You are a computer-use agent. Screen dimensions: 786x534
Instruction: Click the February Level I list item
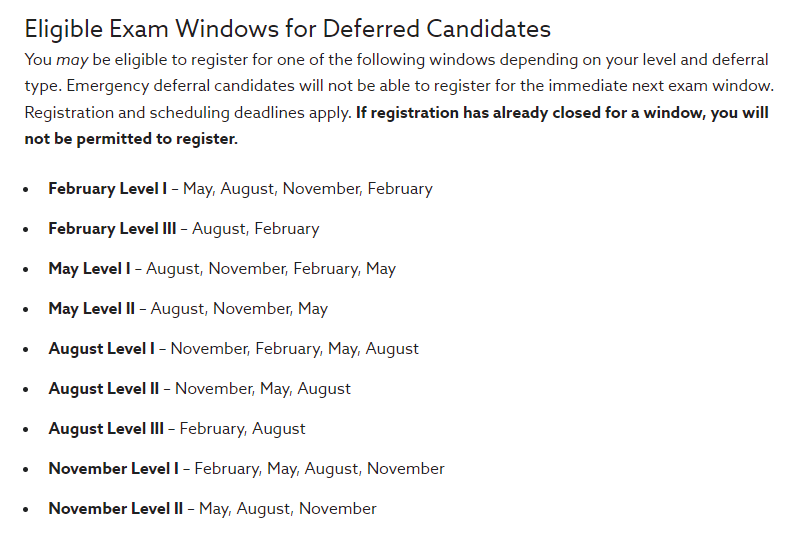tap(241, 189)
